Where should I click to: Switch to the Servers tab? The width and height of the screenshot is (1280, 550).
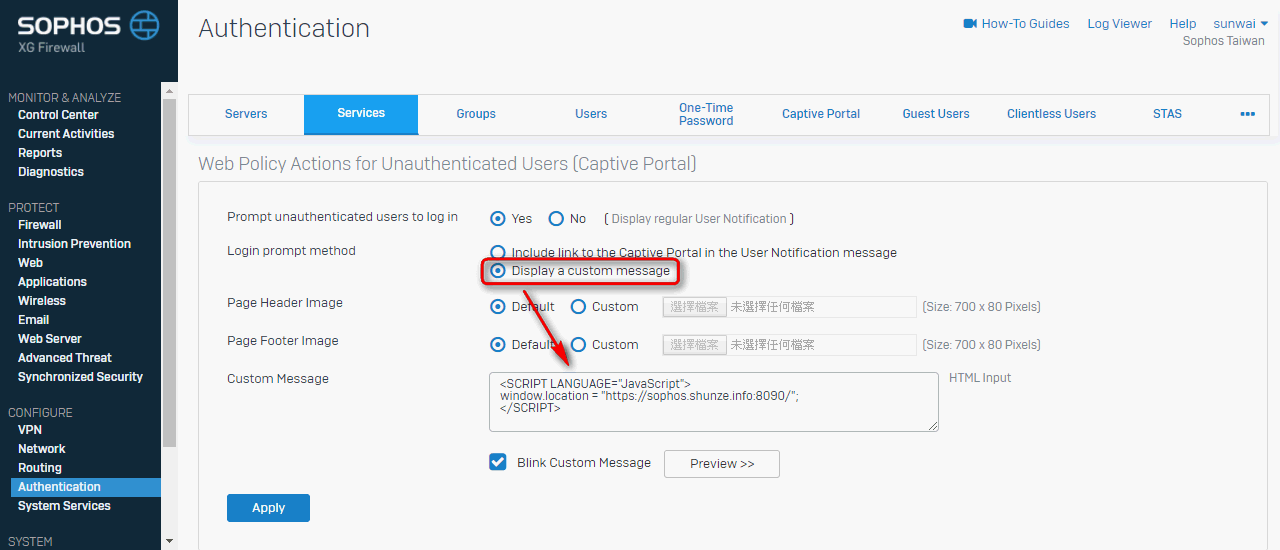246,114
